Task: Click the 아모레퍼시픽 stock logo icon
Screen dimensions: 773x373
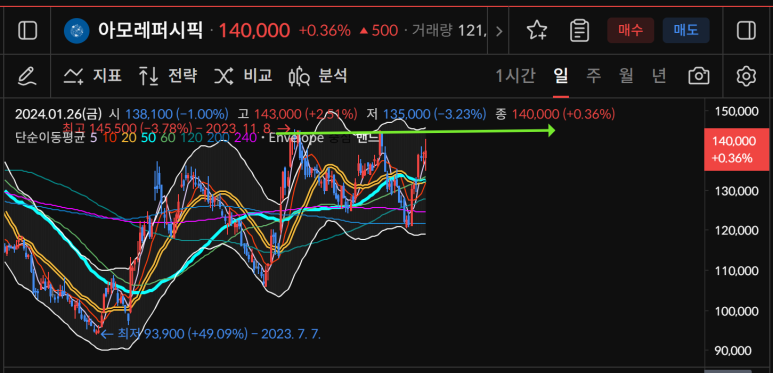Action: point(76,31)
